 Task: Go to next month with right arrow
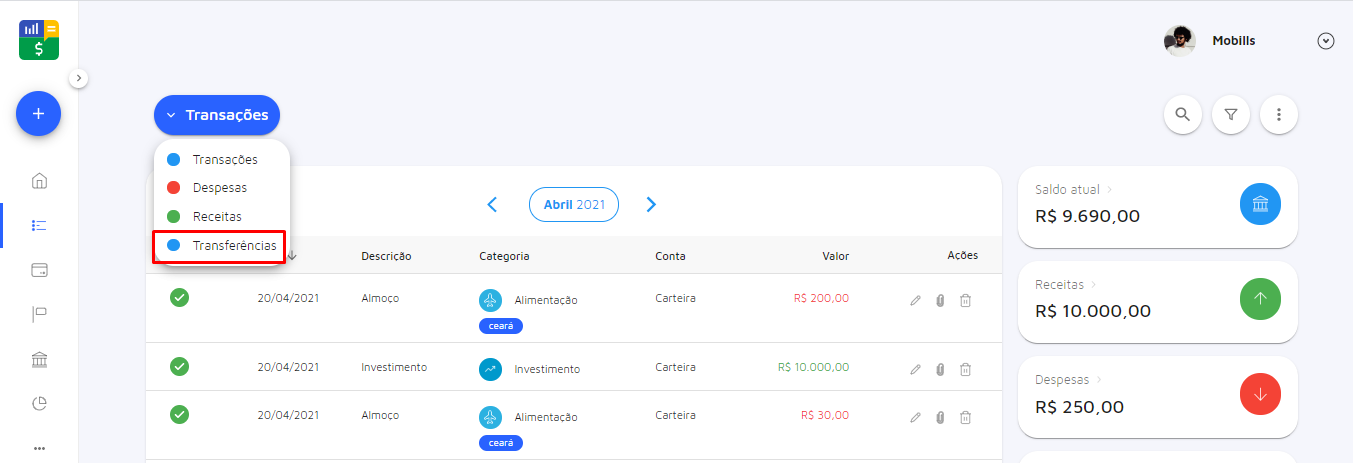coord(651,204)
